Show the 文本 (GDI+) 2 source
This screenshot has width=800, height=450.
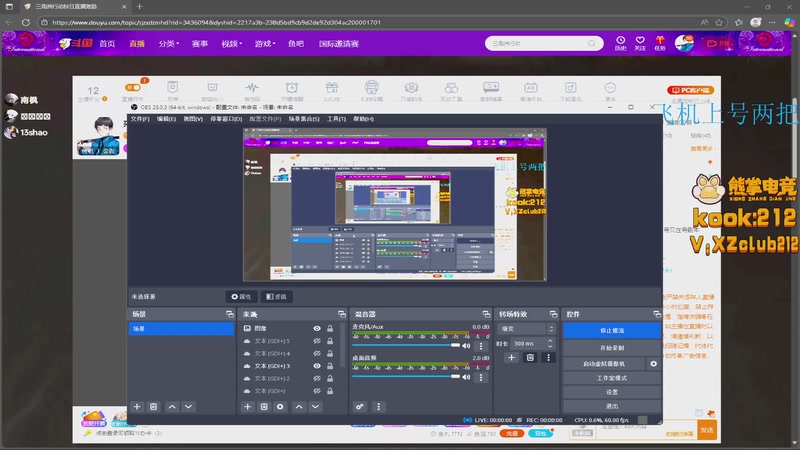[317, 379]
